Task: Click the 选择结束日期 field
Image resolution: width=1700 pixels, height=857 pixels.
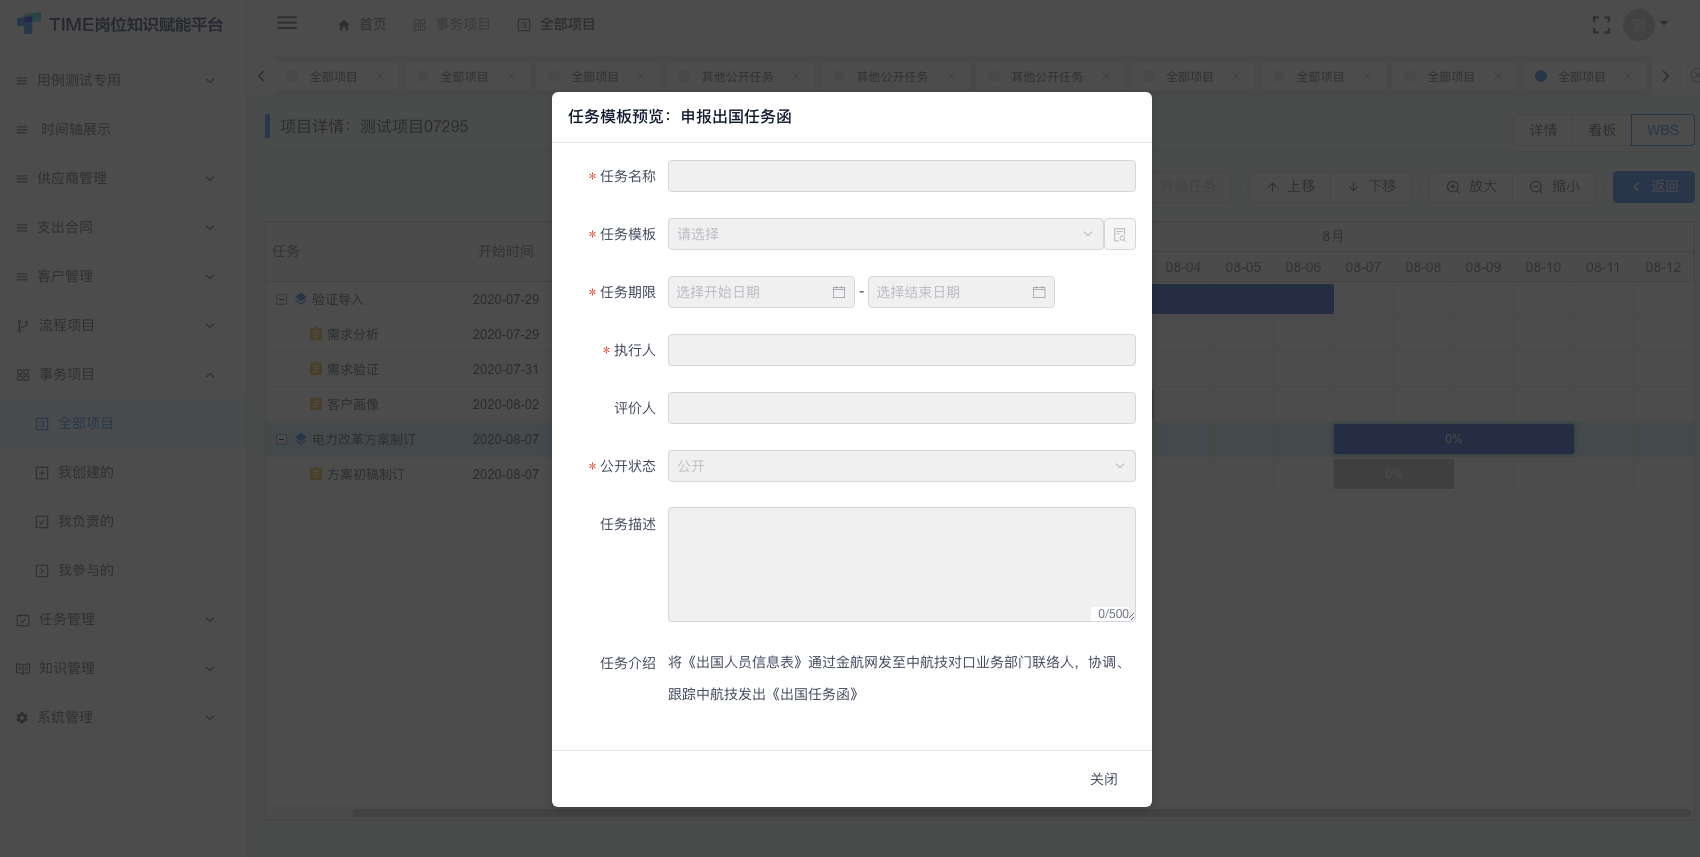Action: tap(961, 292)
